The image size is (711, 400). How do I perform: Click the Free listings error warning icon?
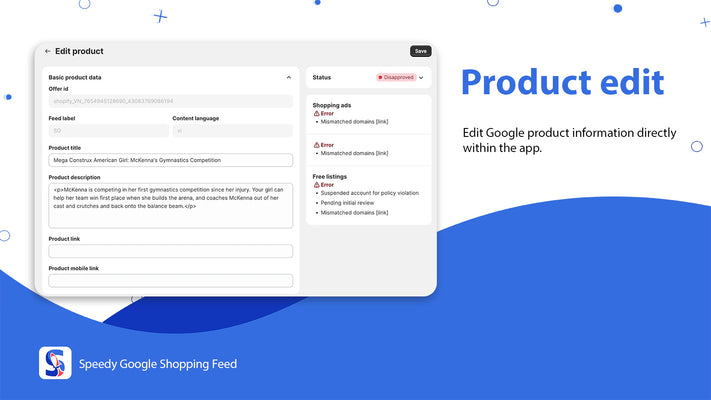click(x=316, y=184)
